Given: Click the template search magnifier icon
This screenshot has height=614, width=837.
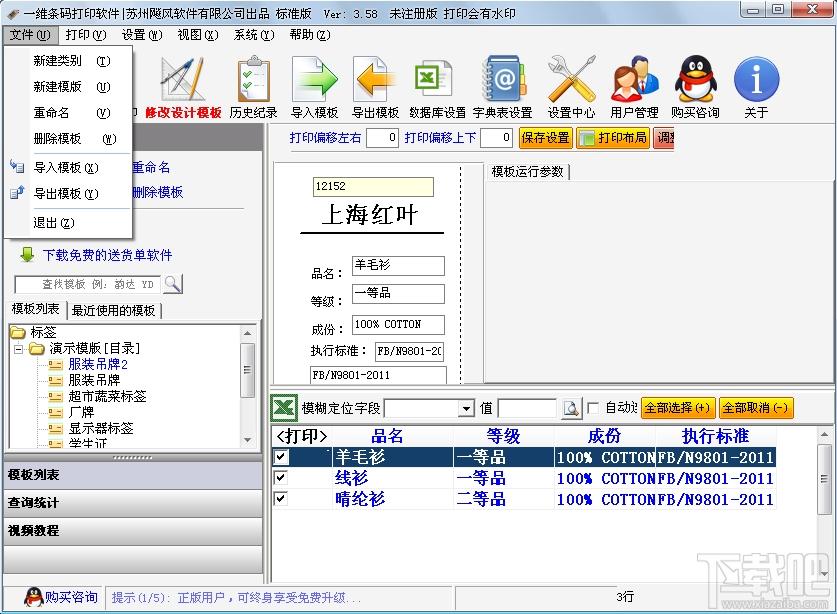Looking at the screenshot, I should 173,284.
